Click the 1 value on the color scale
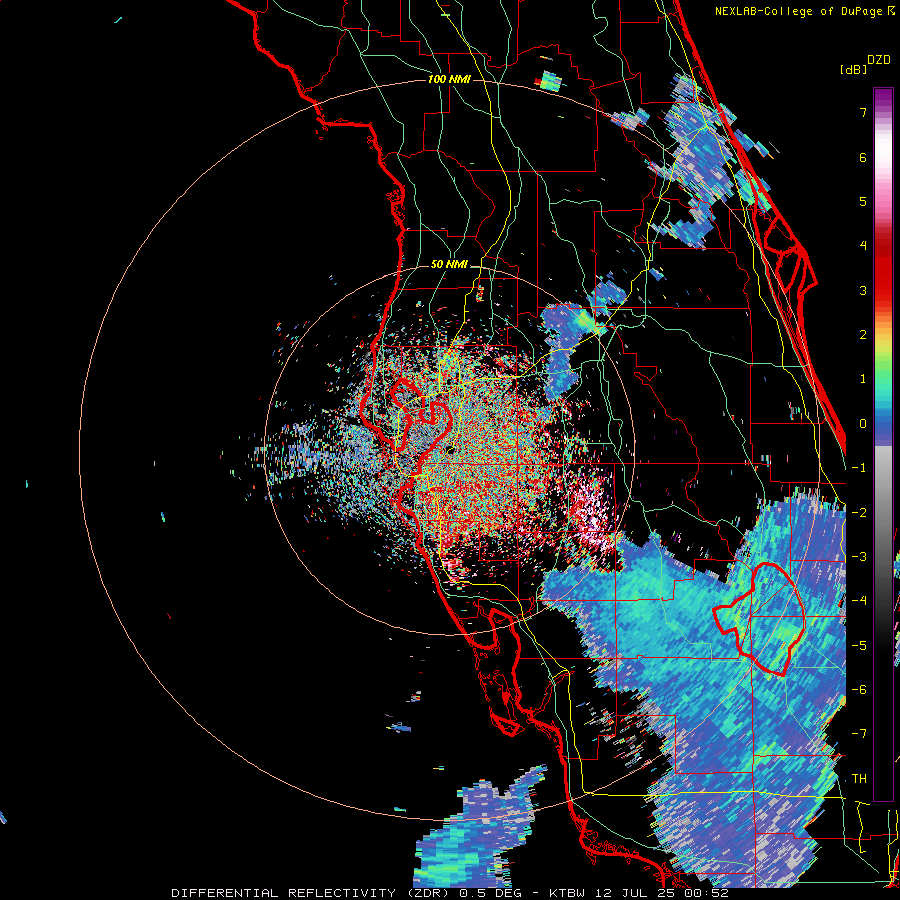Viewport: 900px width, 900px height. [863, 379]
